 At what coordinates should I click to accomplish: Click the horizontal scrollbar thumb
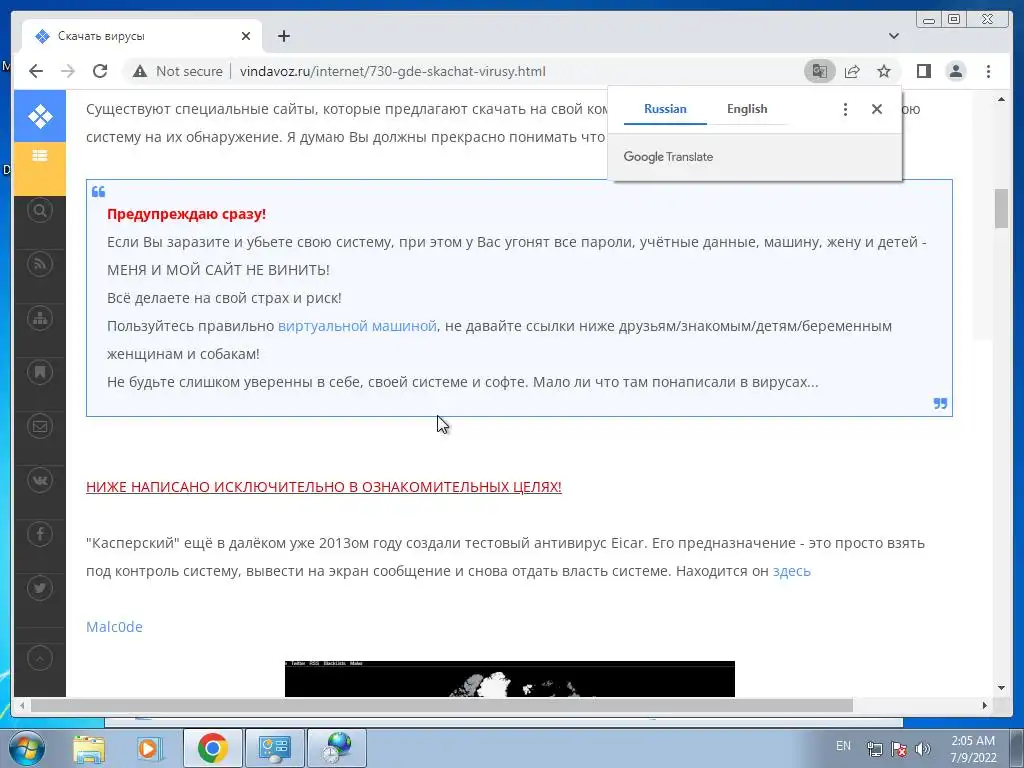point(441,705)
